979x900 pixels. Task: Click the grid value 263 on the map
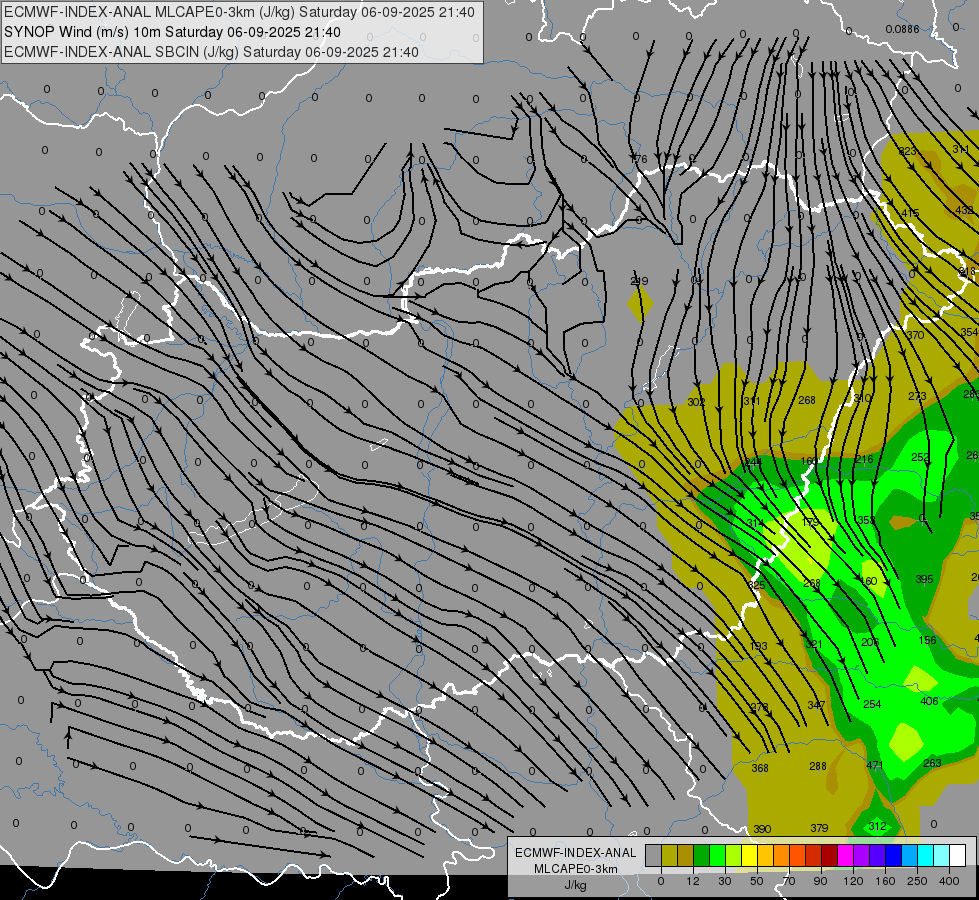click(932, 763)
